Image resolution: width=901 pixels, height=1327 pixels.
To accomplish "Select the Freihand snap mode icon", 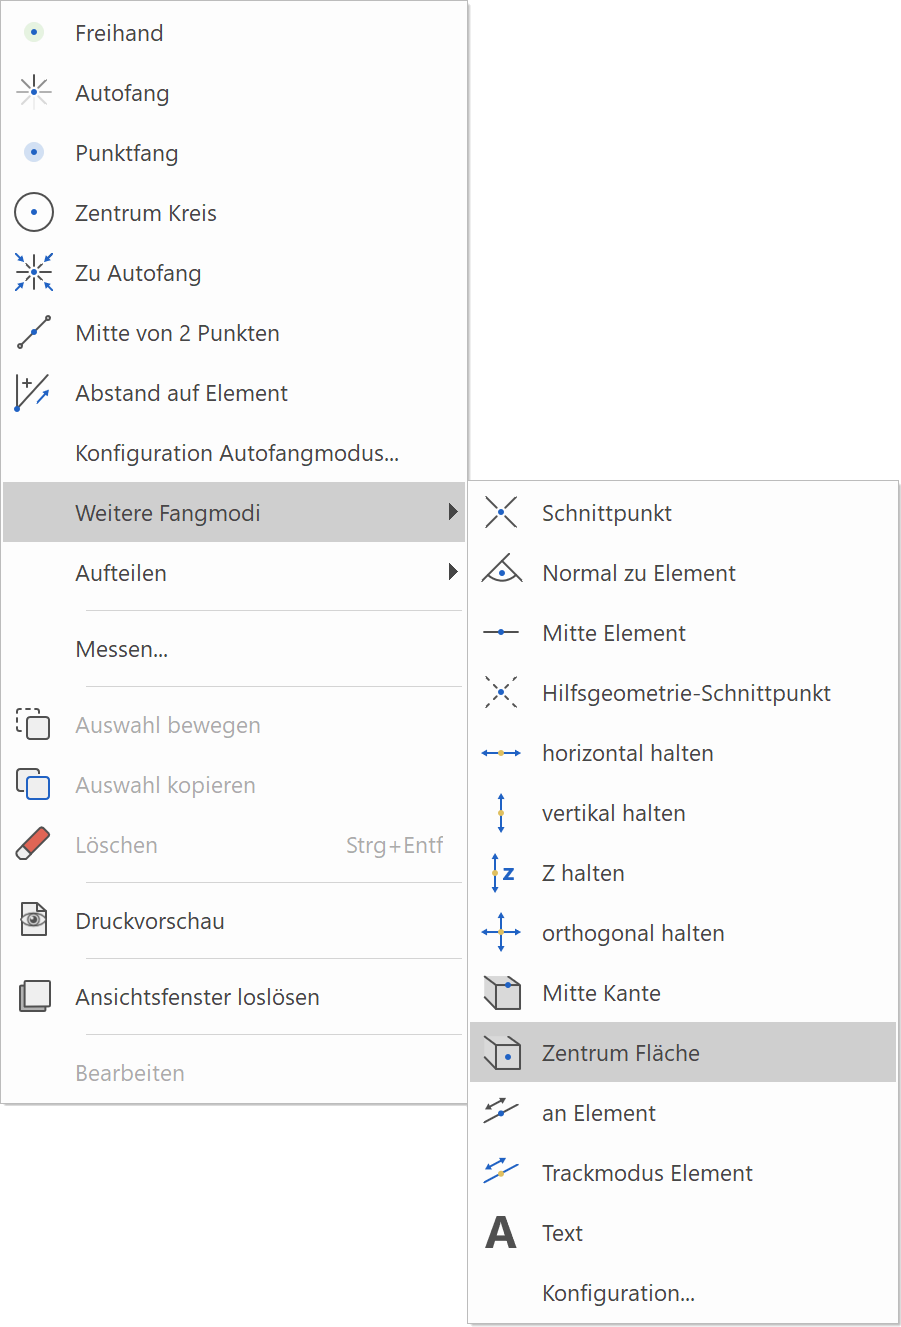I will point(34,33).
